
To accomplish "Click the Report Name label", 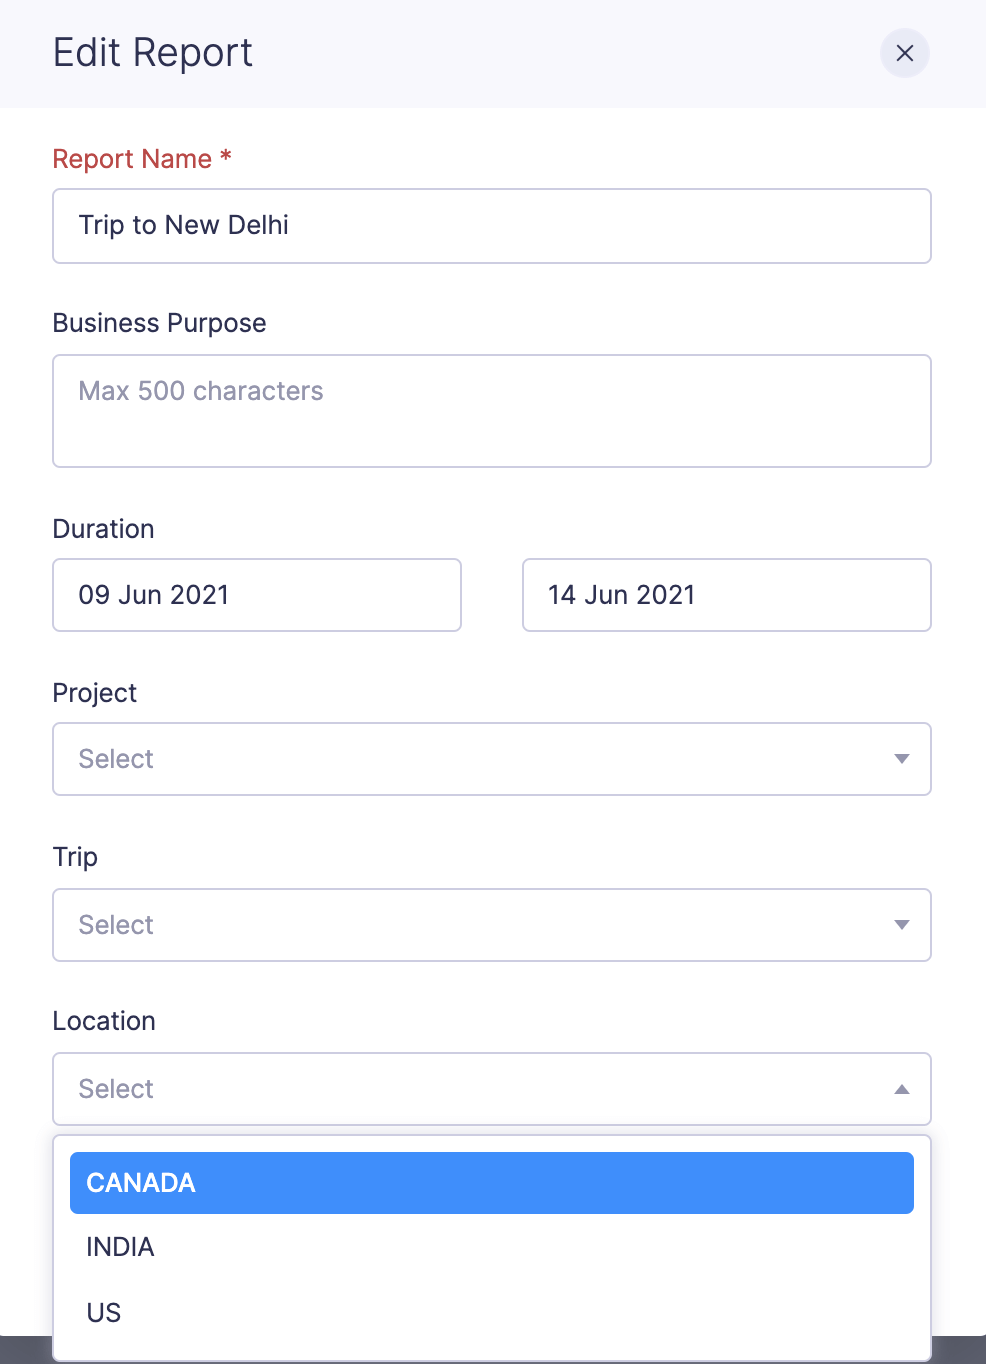I will point(142,159).
